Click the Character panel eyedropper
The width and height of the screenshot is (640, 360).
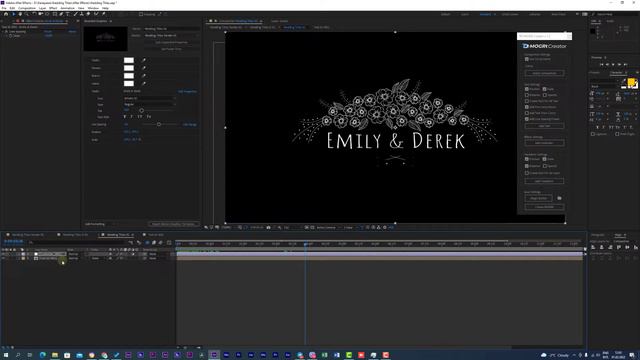coord(624,82)
